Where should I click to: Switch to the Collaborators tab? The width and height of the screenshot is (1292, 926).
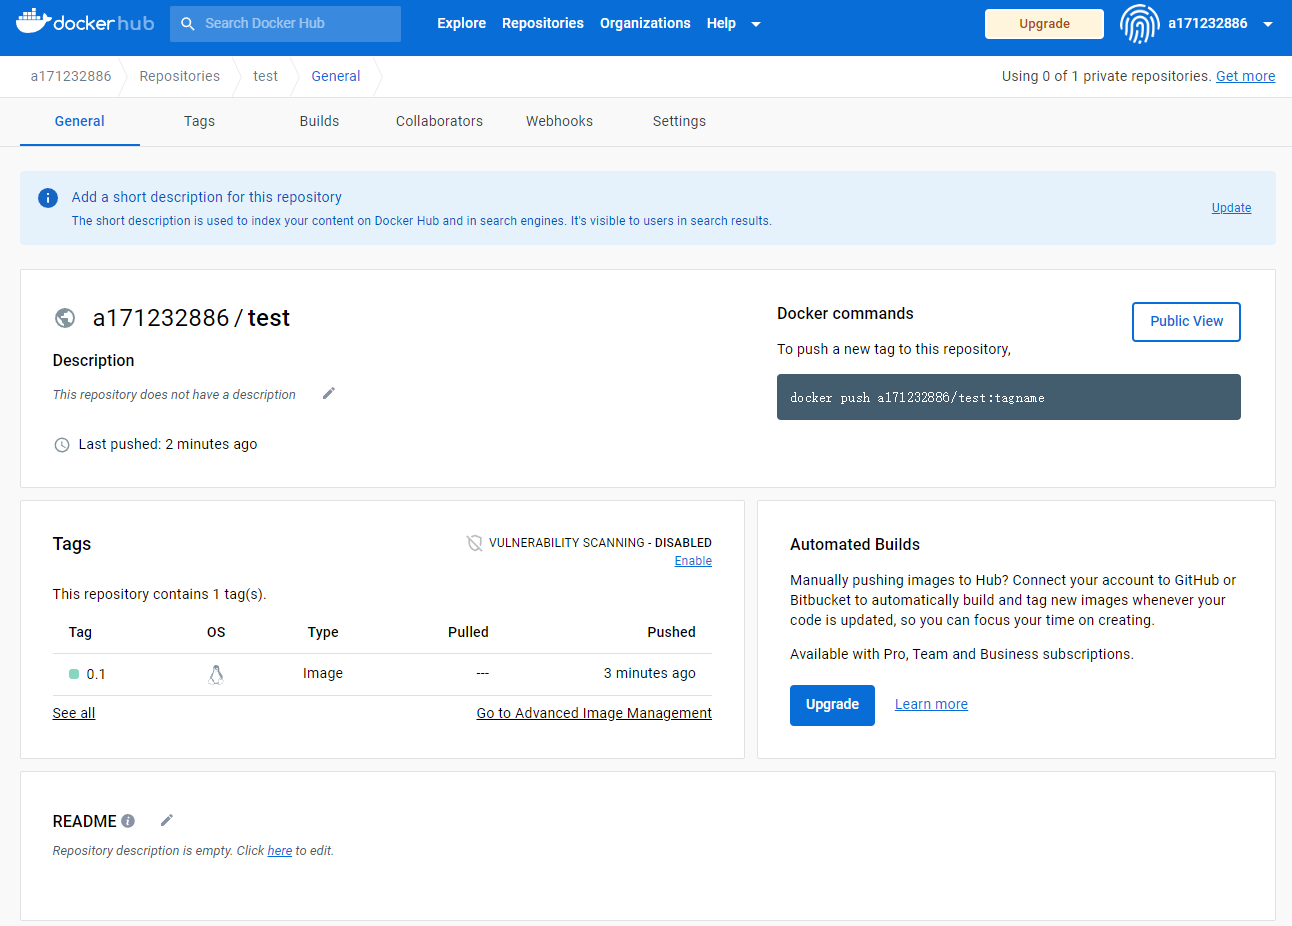tap(440, 121)
